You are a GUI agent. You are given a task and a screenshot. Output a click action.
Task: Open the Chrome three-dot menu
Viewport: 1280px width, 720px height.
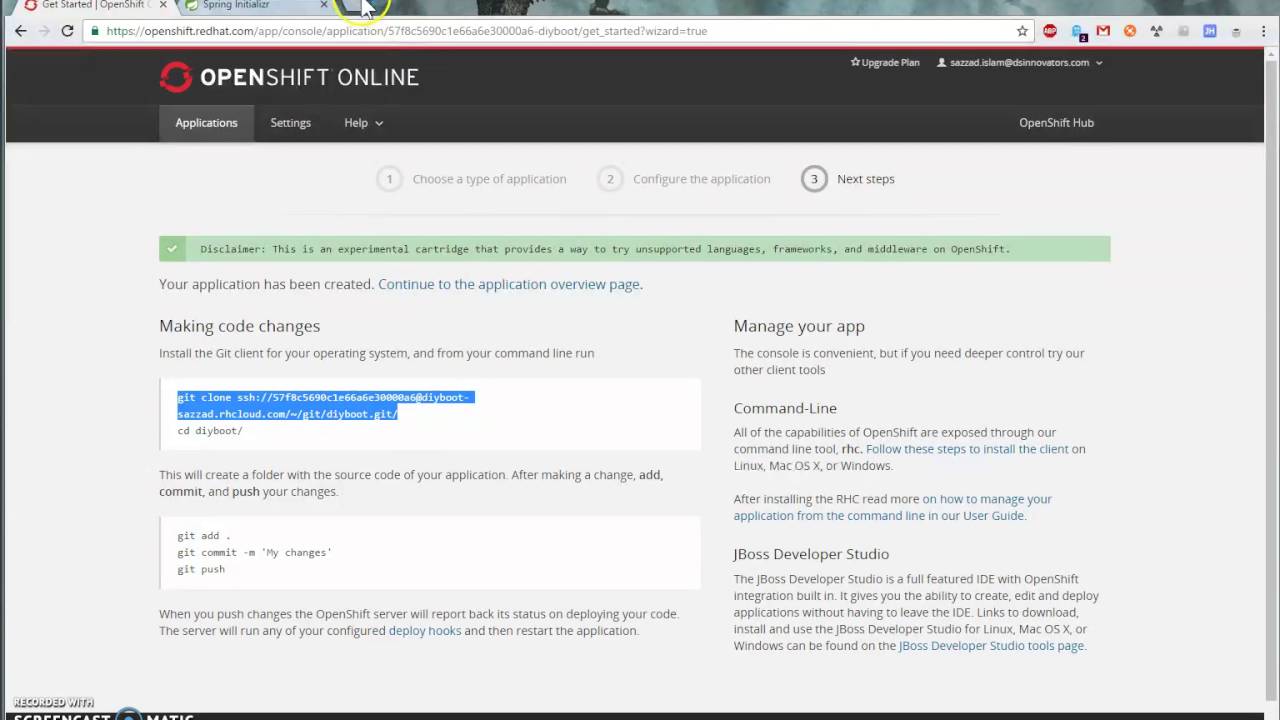(1263, 31)
